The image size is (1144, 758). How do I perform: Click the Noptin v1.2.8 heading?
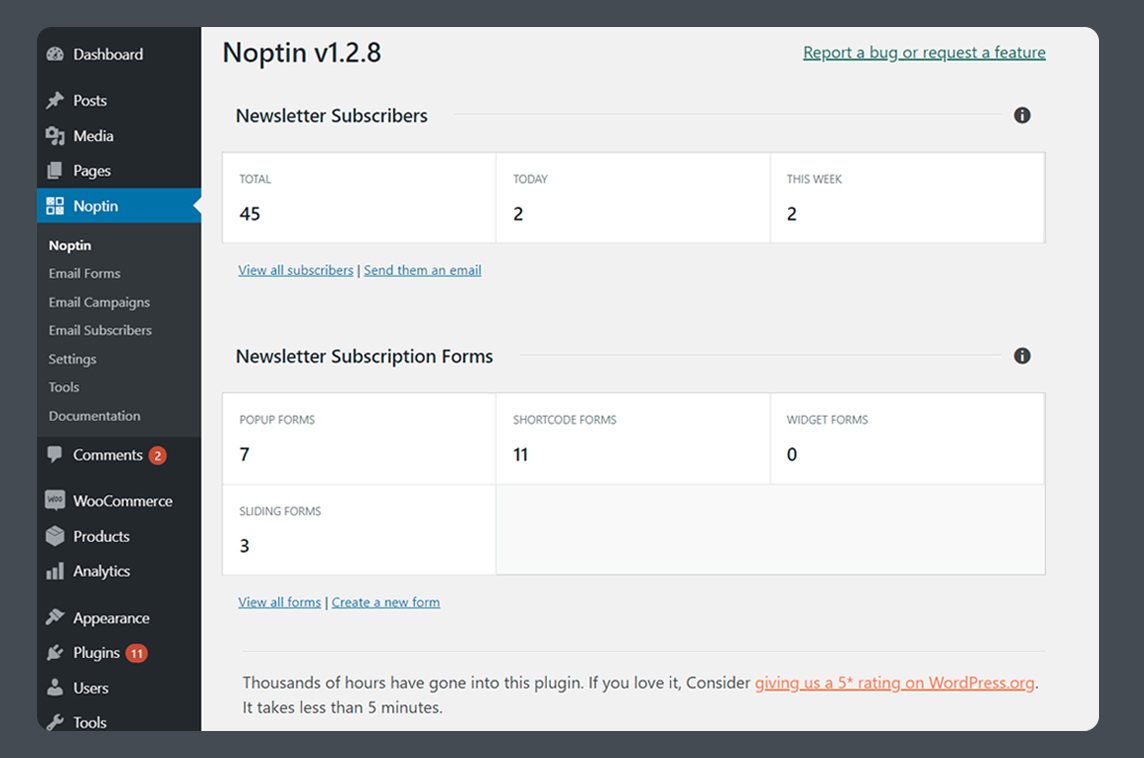click(302, 53)
